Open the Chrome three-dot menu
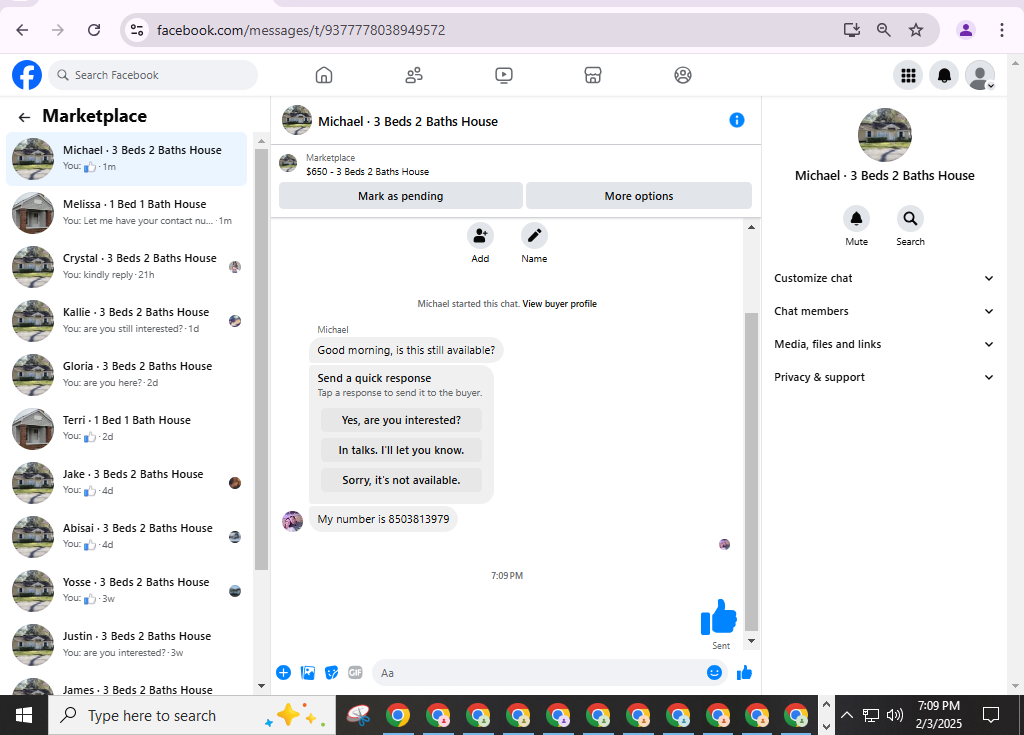 (x=1002, y=30)
